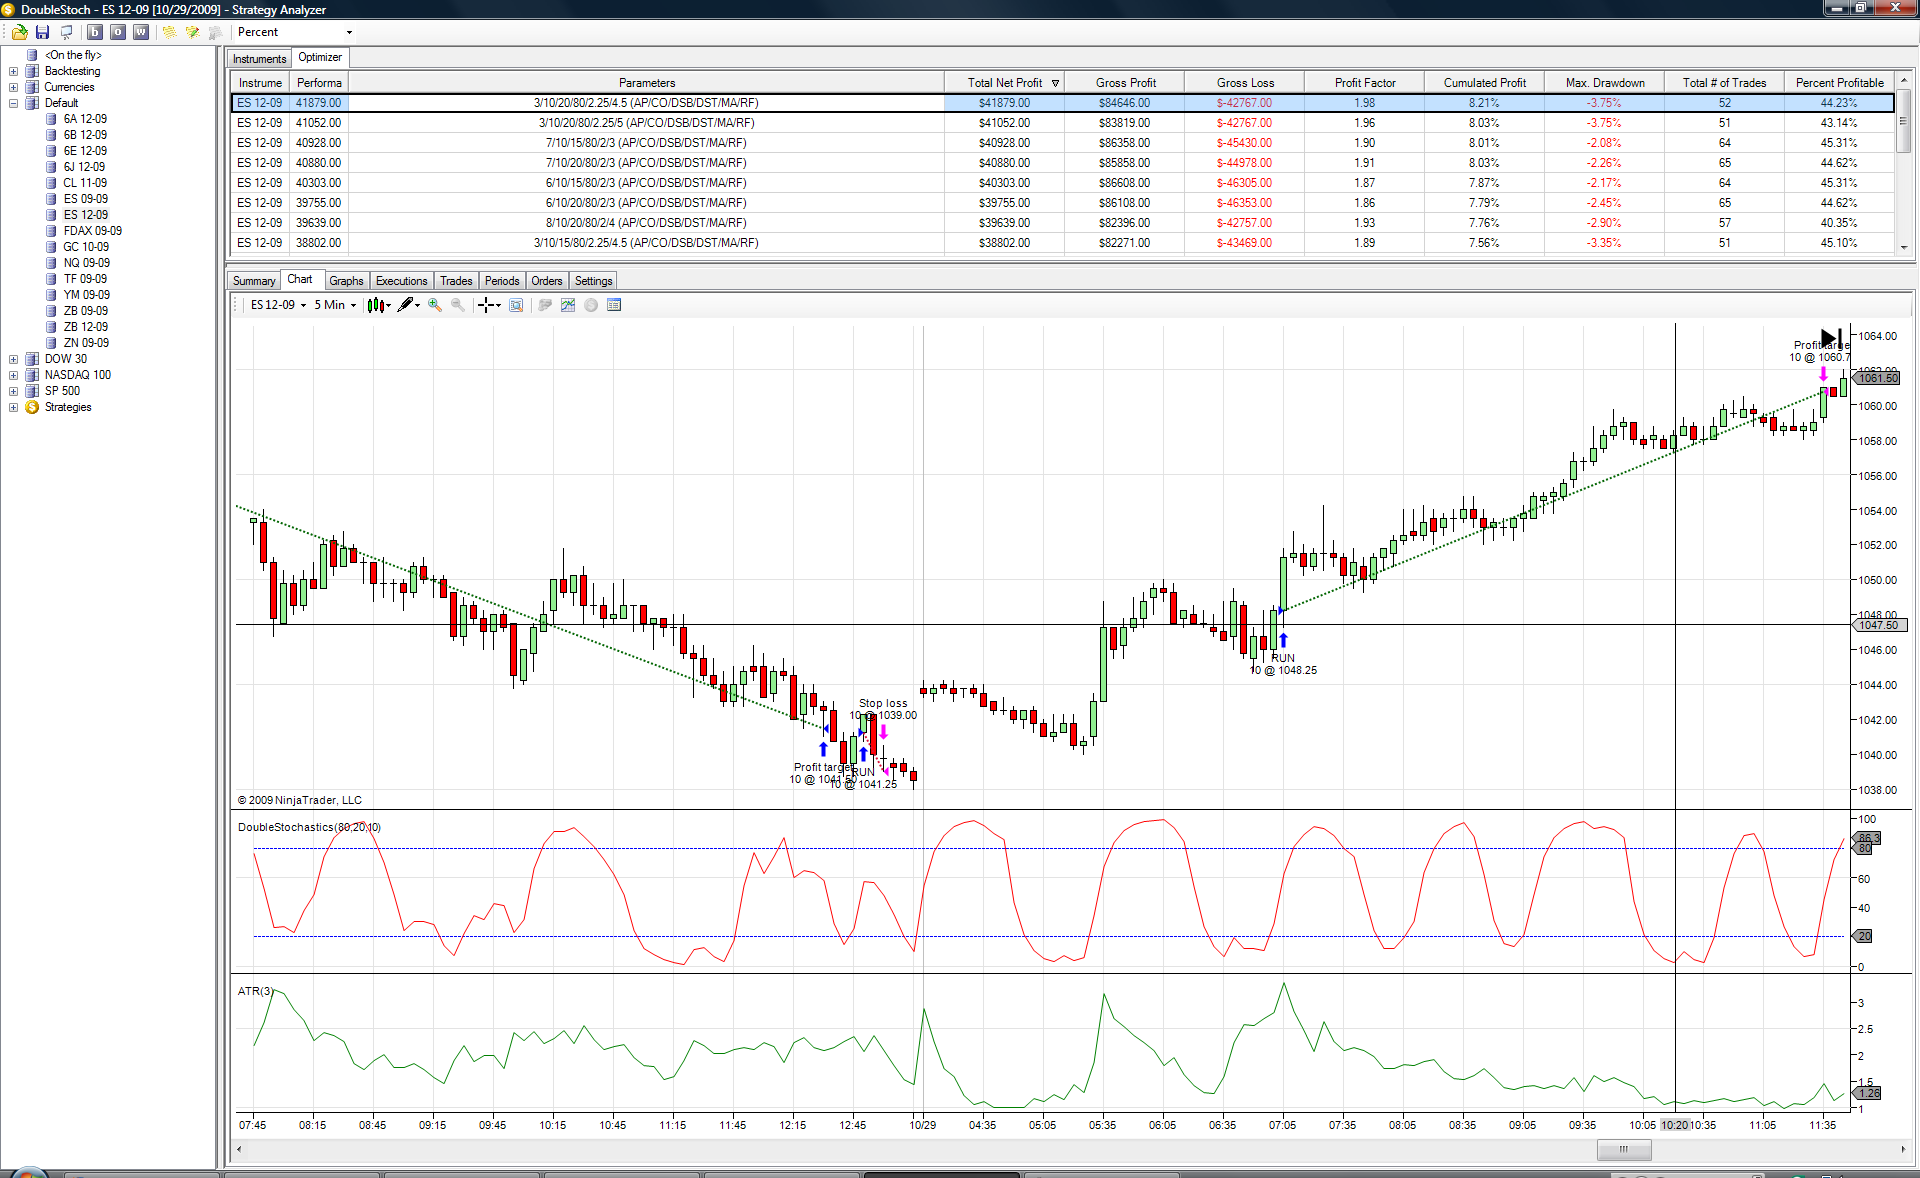Expand the Strategies tree node
The height and width of the screenshot is (1178, 1920).
coord(13,407)
